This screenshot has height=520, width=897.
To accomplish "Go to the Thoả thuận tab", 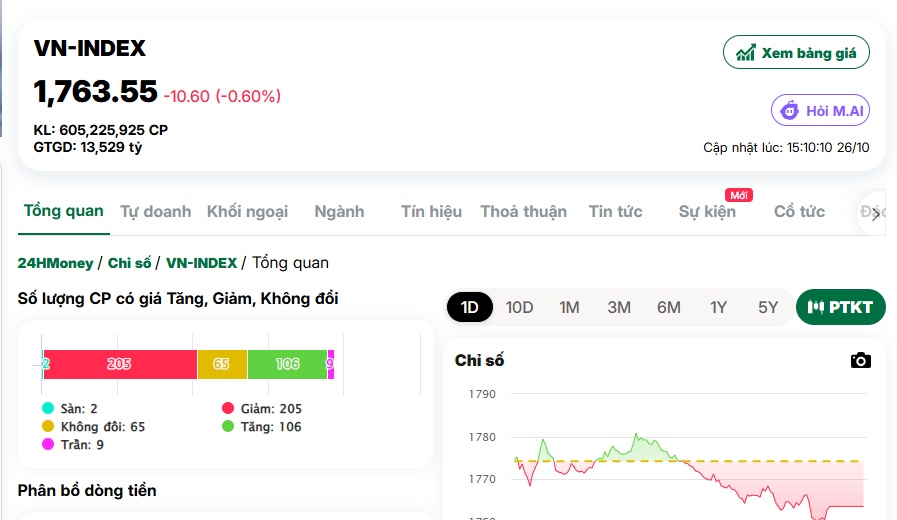I will tap(523, 212).
